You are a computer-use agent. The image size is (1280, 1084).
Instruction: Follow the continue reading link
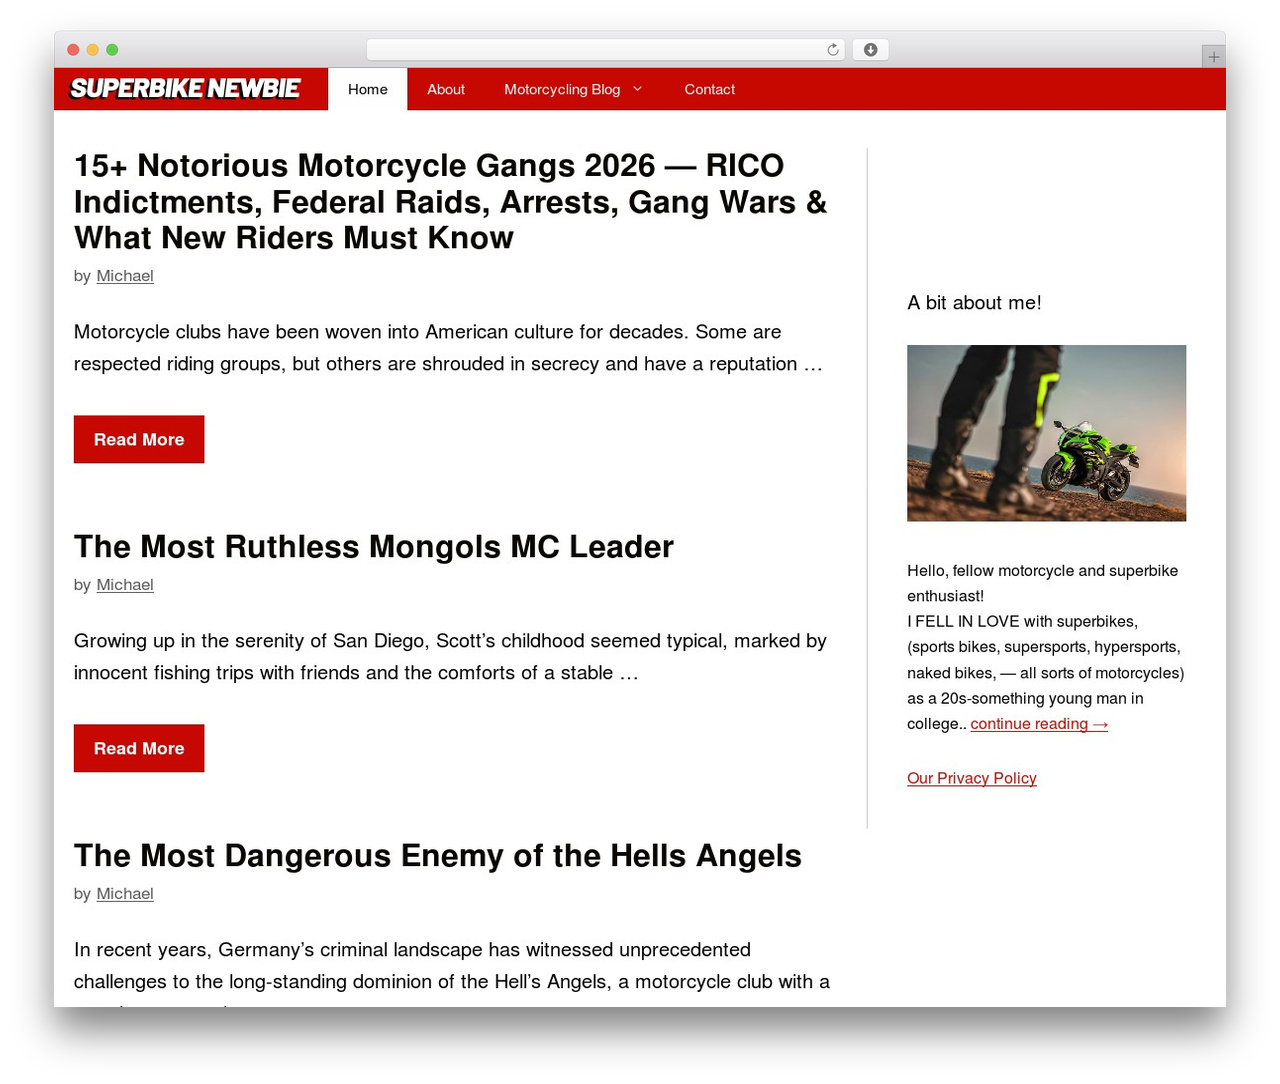point(1039,724)
